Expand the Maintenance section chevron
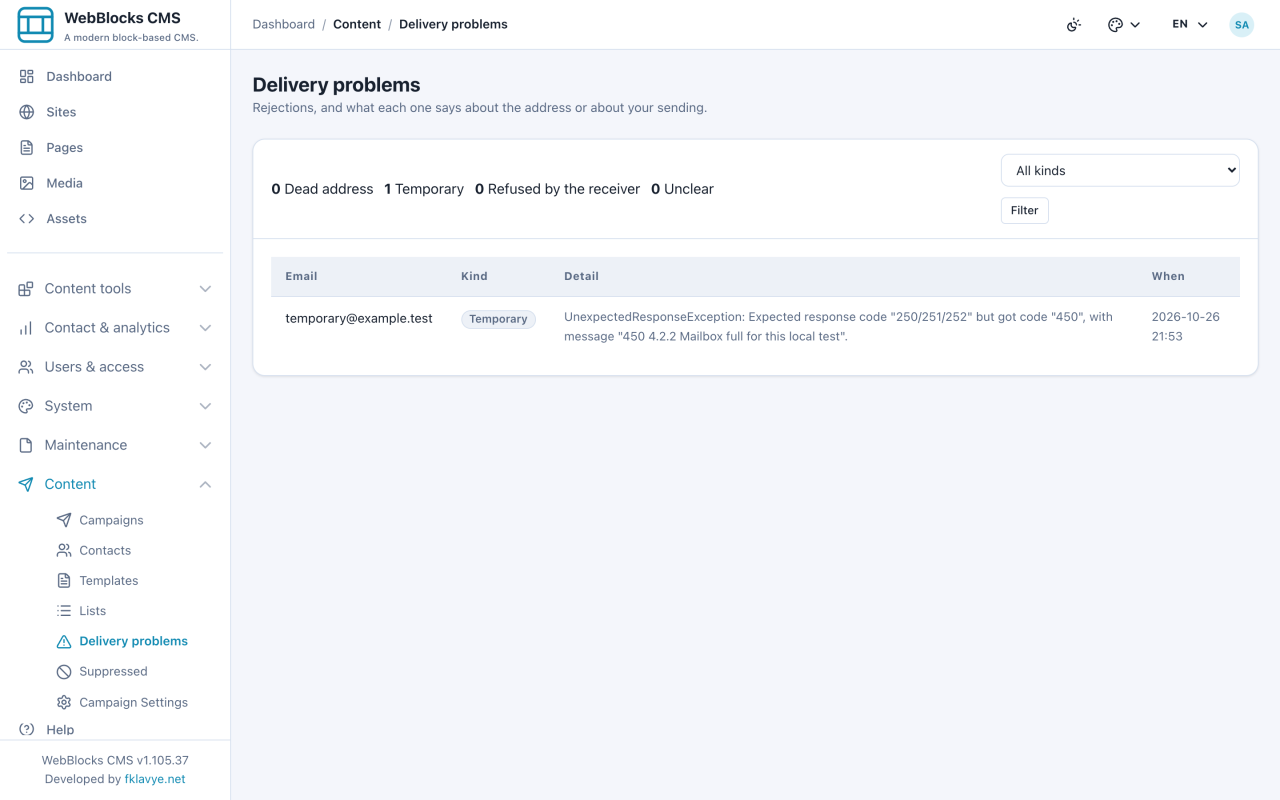The image size is (1280, 800). 205,445
